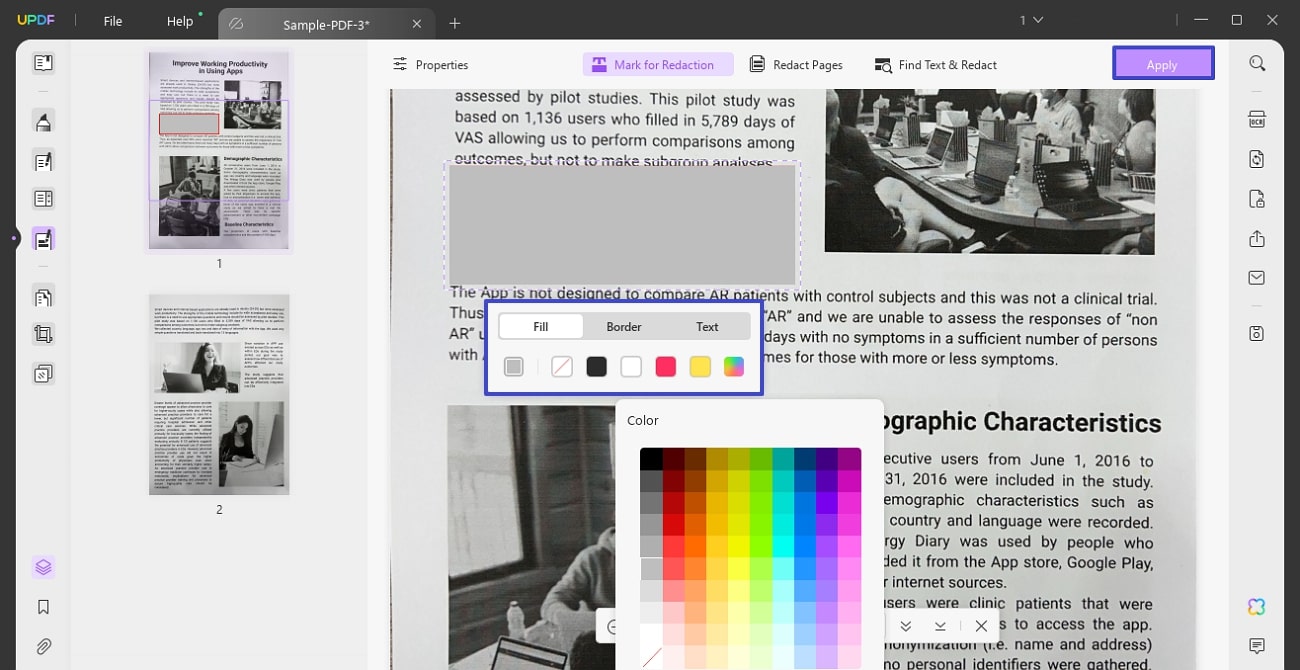The width and height of the screenshot is (1300, 670).
Task: Switch to the Text tab
Action: coord(707,326)
